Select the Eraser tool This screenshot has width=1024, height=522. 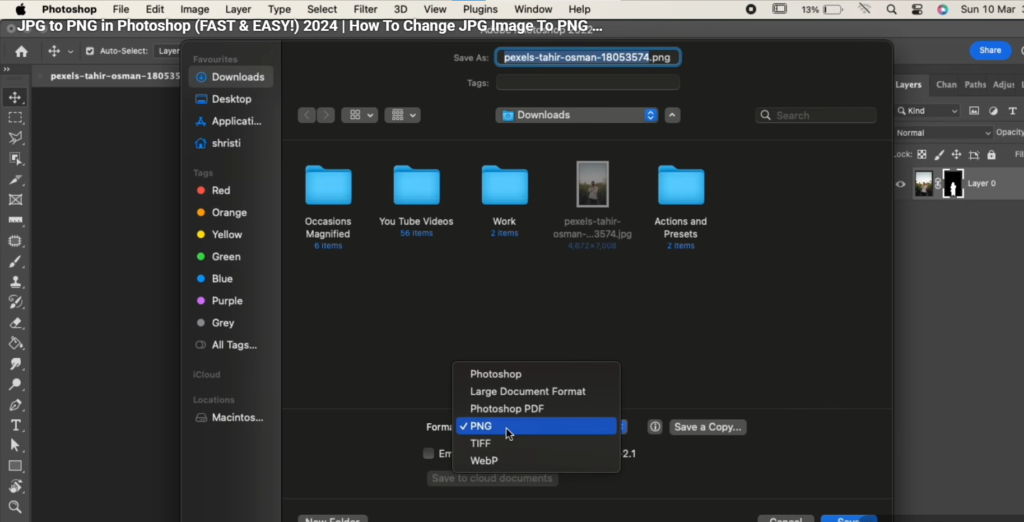click(15, 323)
